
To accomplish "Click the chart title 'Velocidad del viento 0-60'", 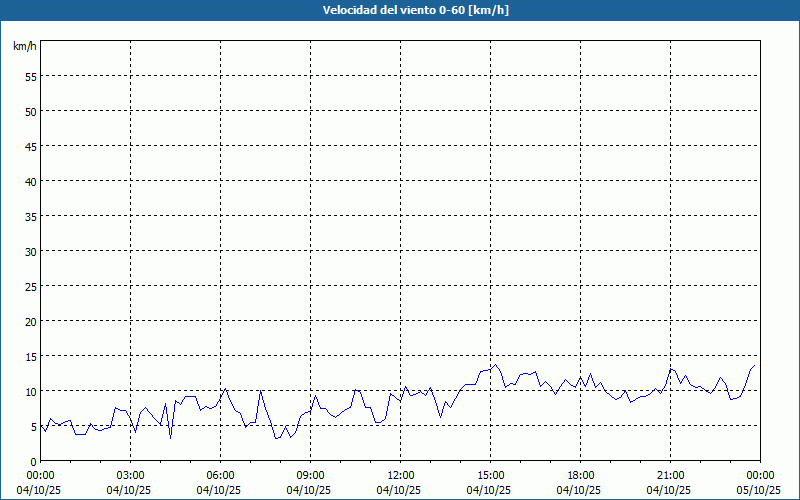I will (x=400, y=11).
